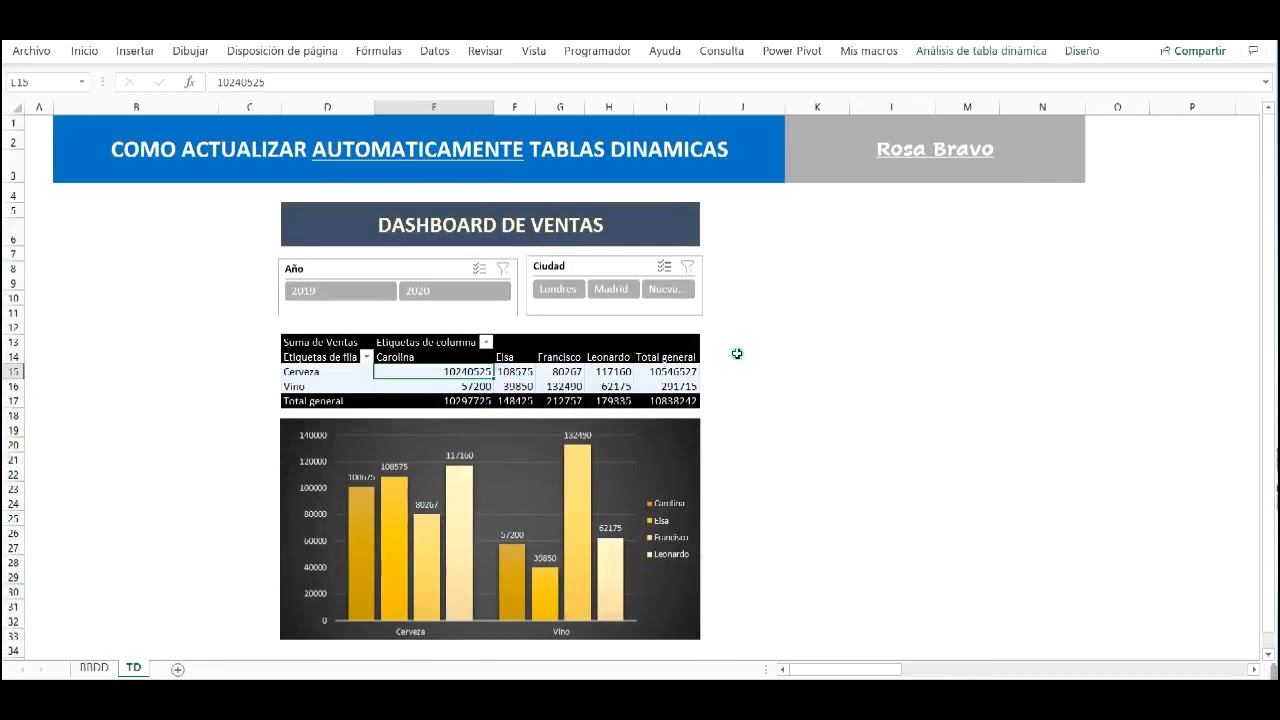Select the Londres slicer button

point(558,289)
